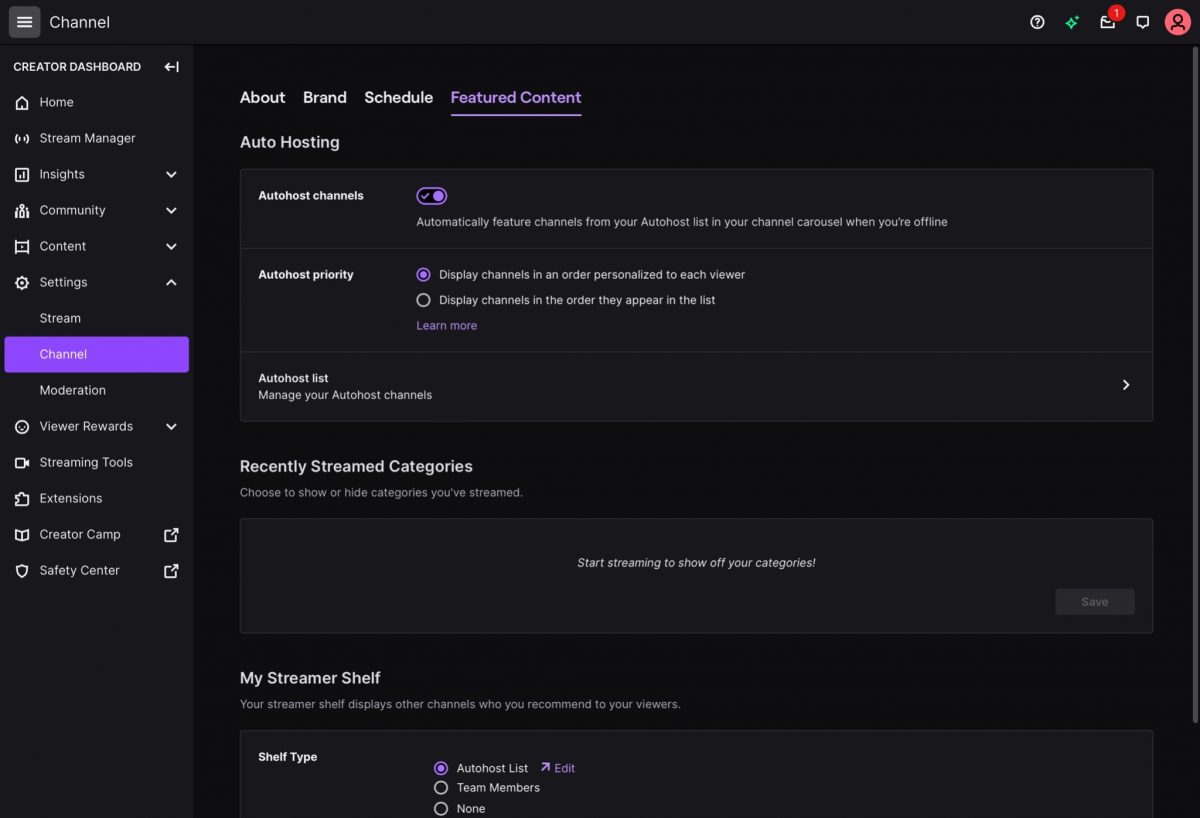Expand the Community sidebar section
This screenshot has width=1200, height=818.
tap(171, 210)
